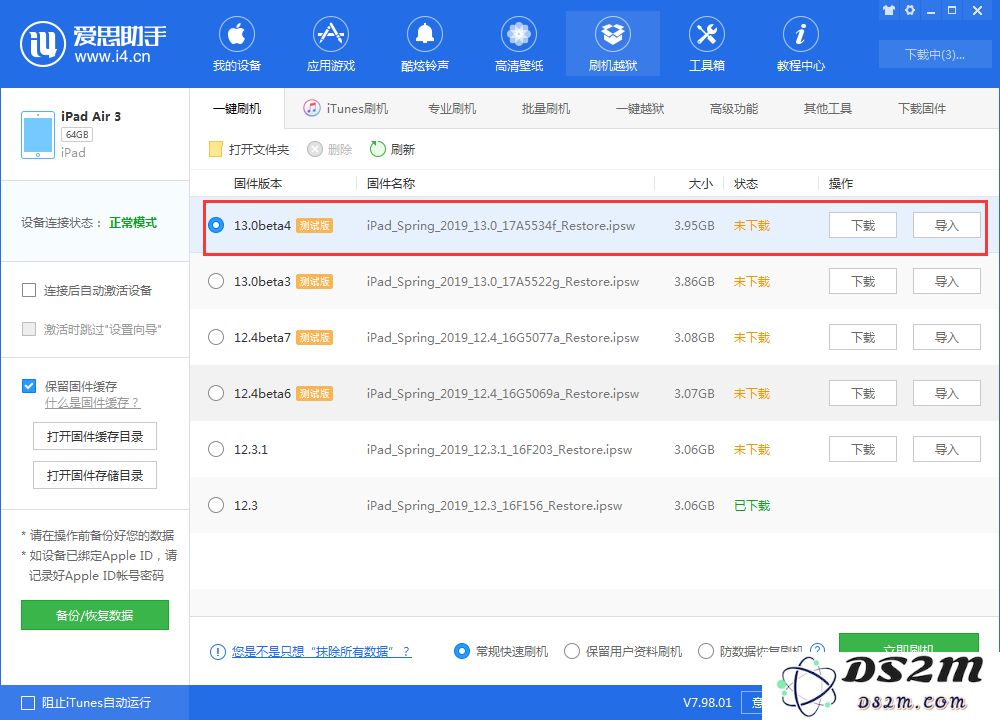Viewport: 1000px width, 720px height.
Task: Download the 13.0beta3 firmware
Action: click(x=863, y=281)
